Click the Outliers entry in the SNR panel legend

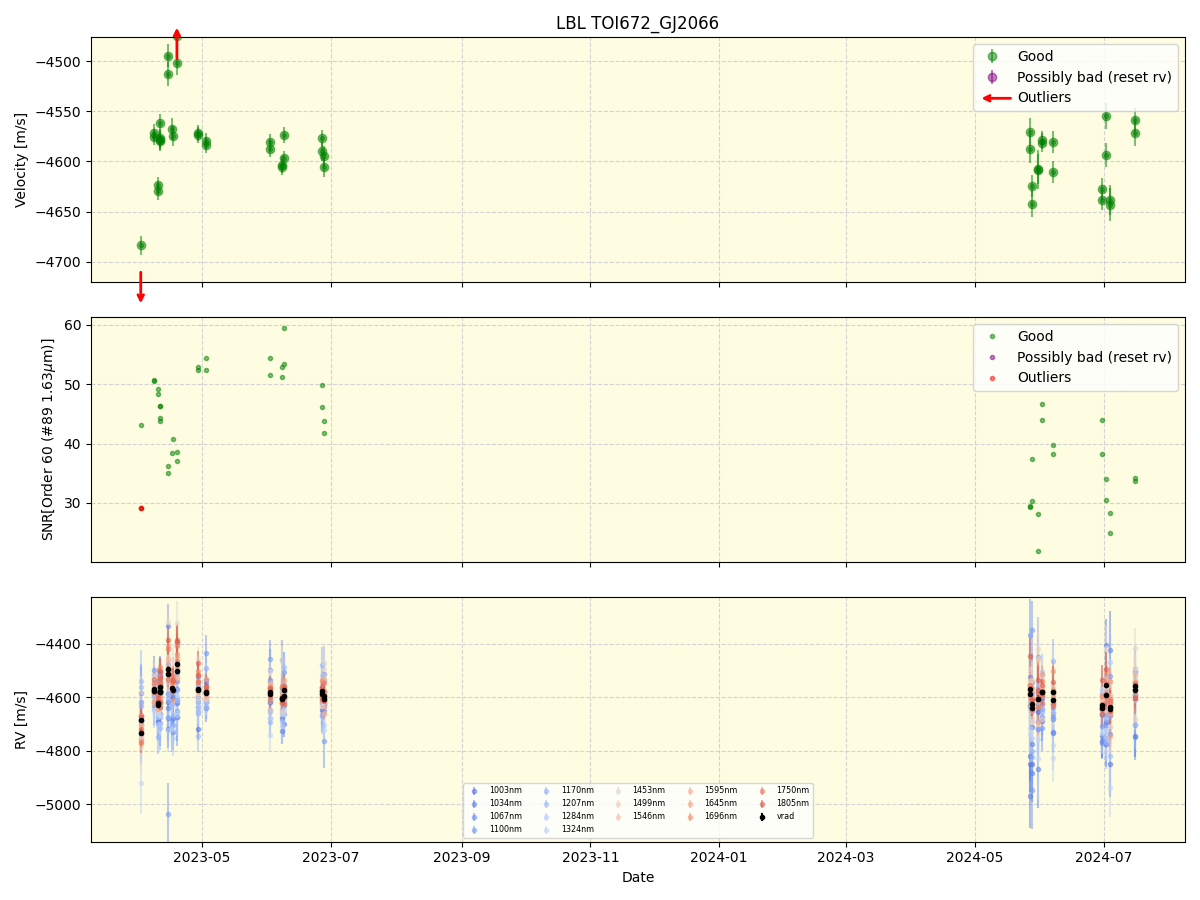coord(1044,377)
